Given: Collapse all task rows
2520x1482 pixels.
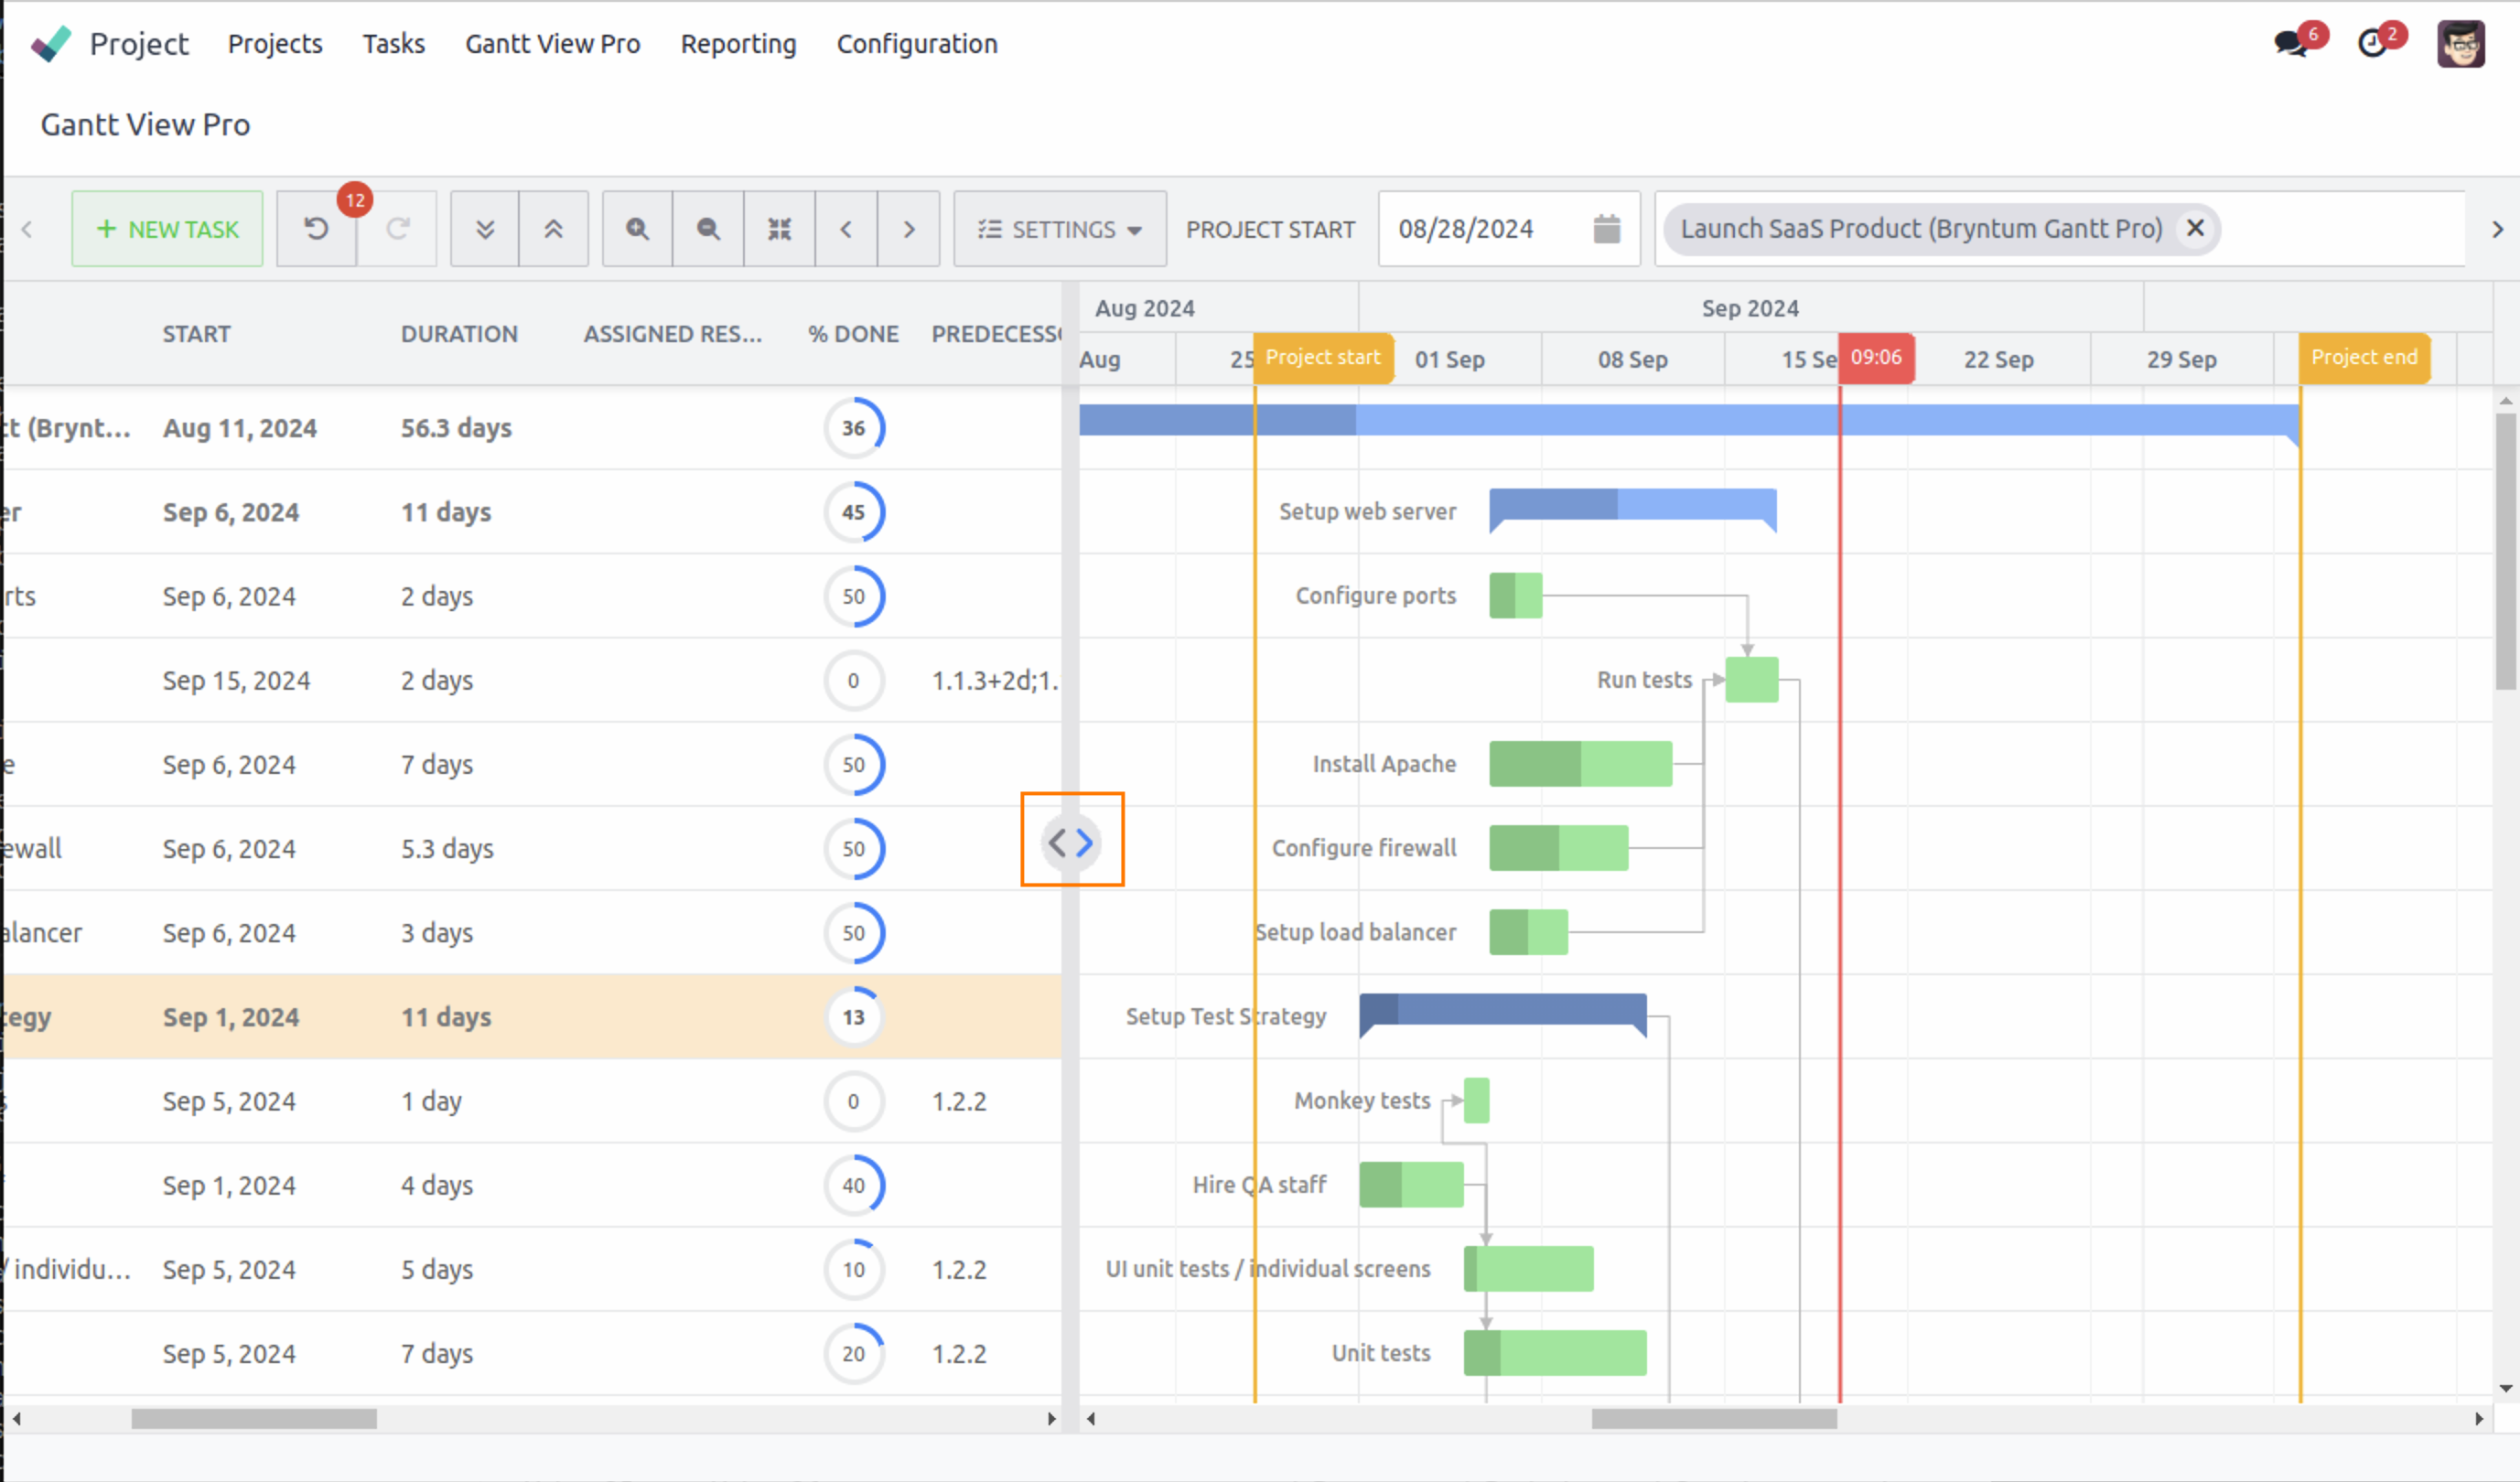Looking at the screenshot, I should pos(553,228).
